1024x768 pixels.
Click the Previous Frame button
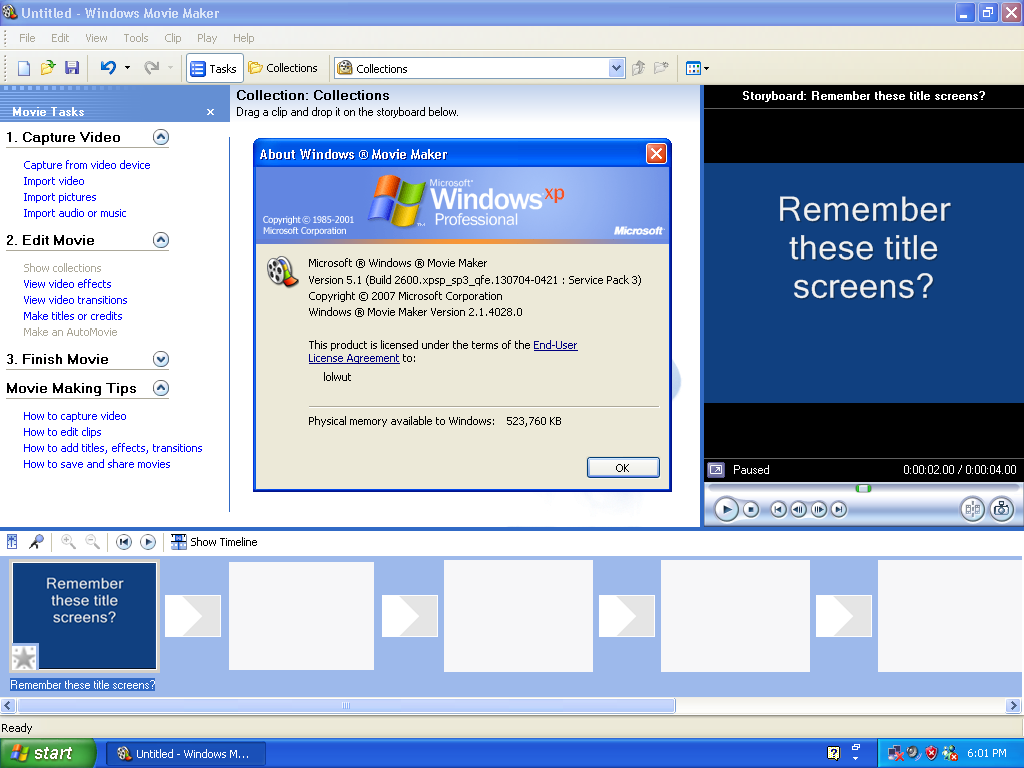798,509
